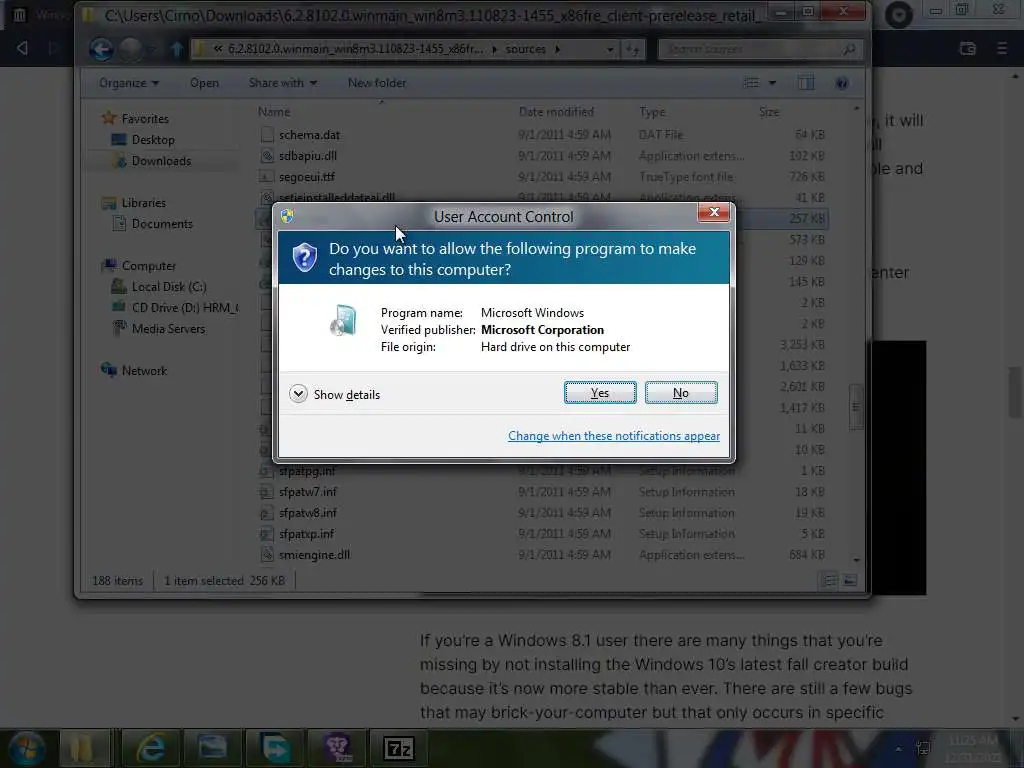Viewport: 1024px width, 768px height.
Task: Click the Microsoft Windows setup program icon
Action: tap(344, 320)
